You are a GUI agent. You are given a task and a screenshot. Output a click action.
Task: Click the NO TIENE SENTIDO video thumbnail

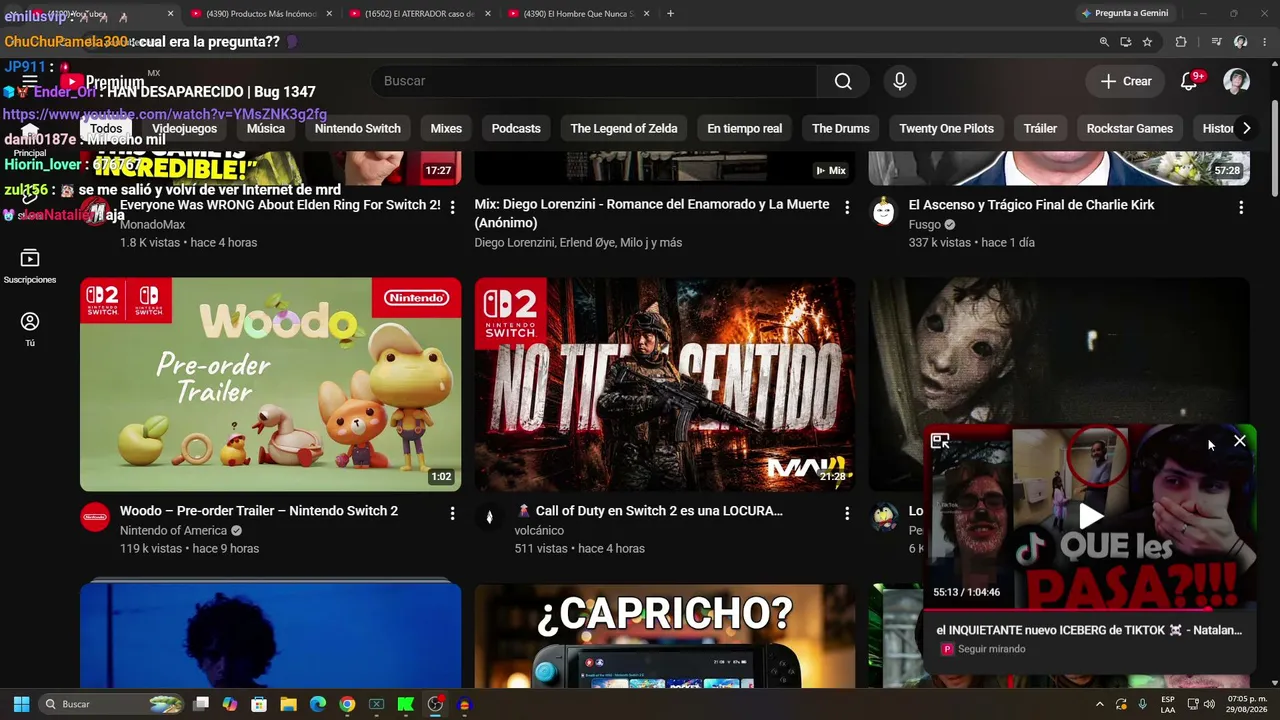pos(664,384)
